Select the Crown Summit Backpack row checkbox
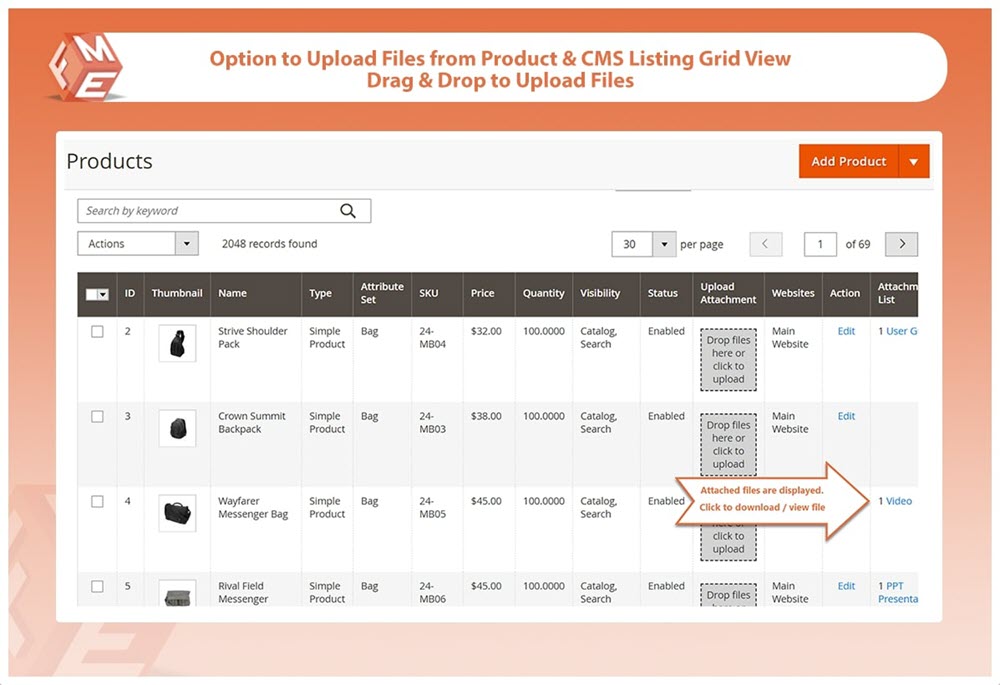 97,417
